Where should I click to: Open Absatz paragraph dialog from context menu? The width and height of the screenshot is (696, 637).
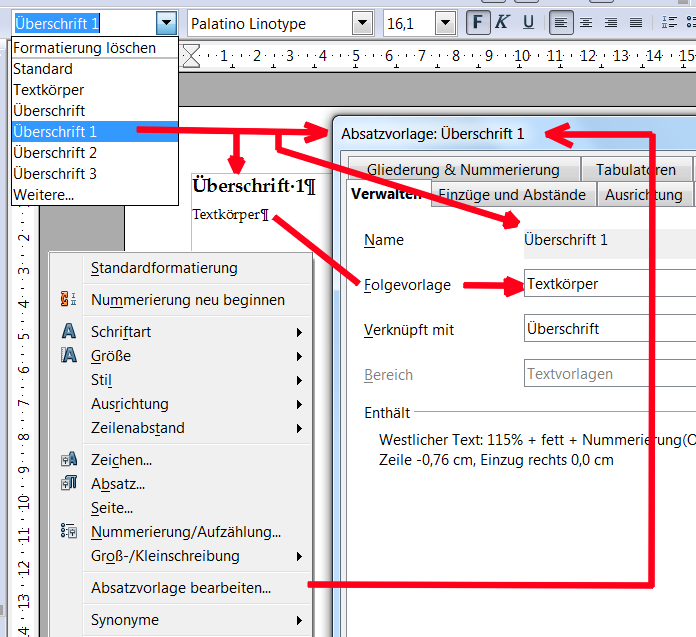[x=118, y=484]
